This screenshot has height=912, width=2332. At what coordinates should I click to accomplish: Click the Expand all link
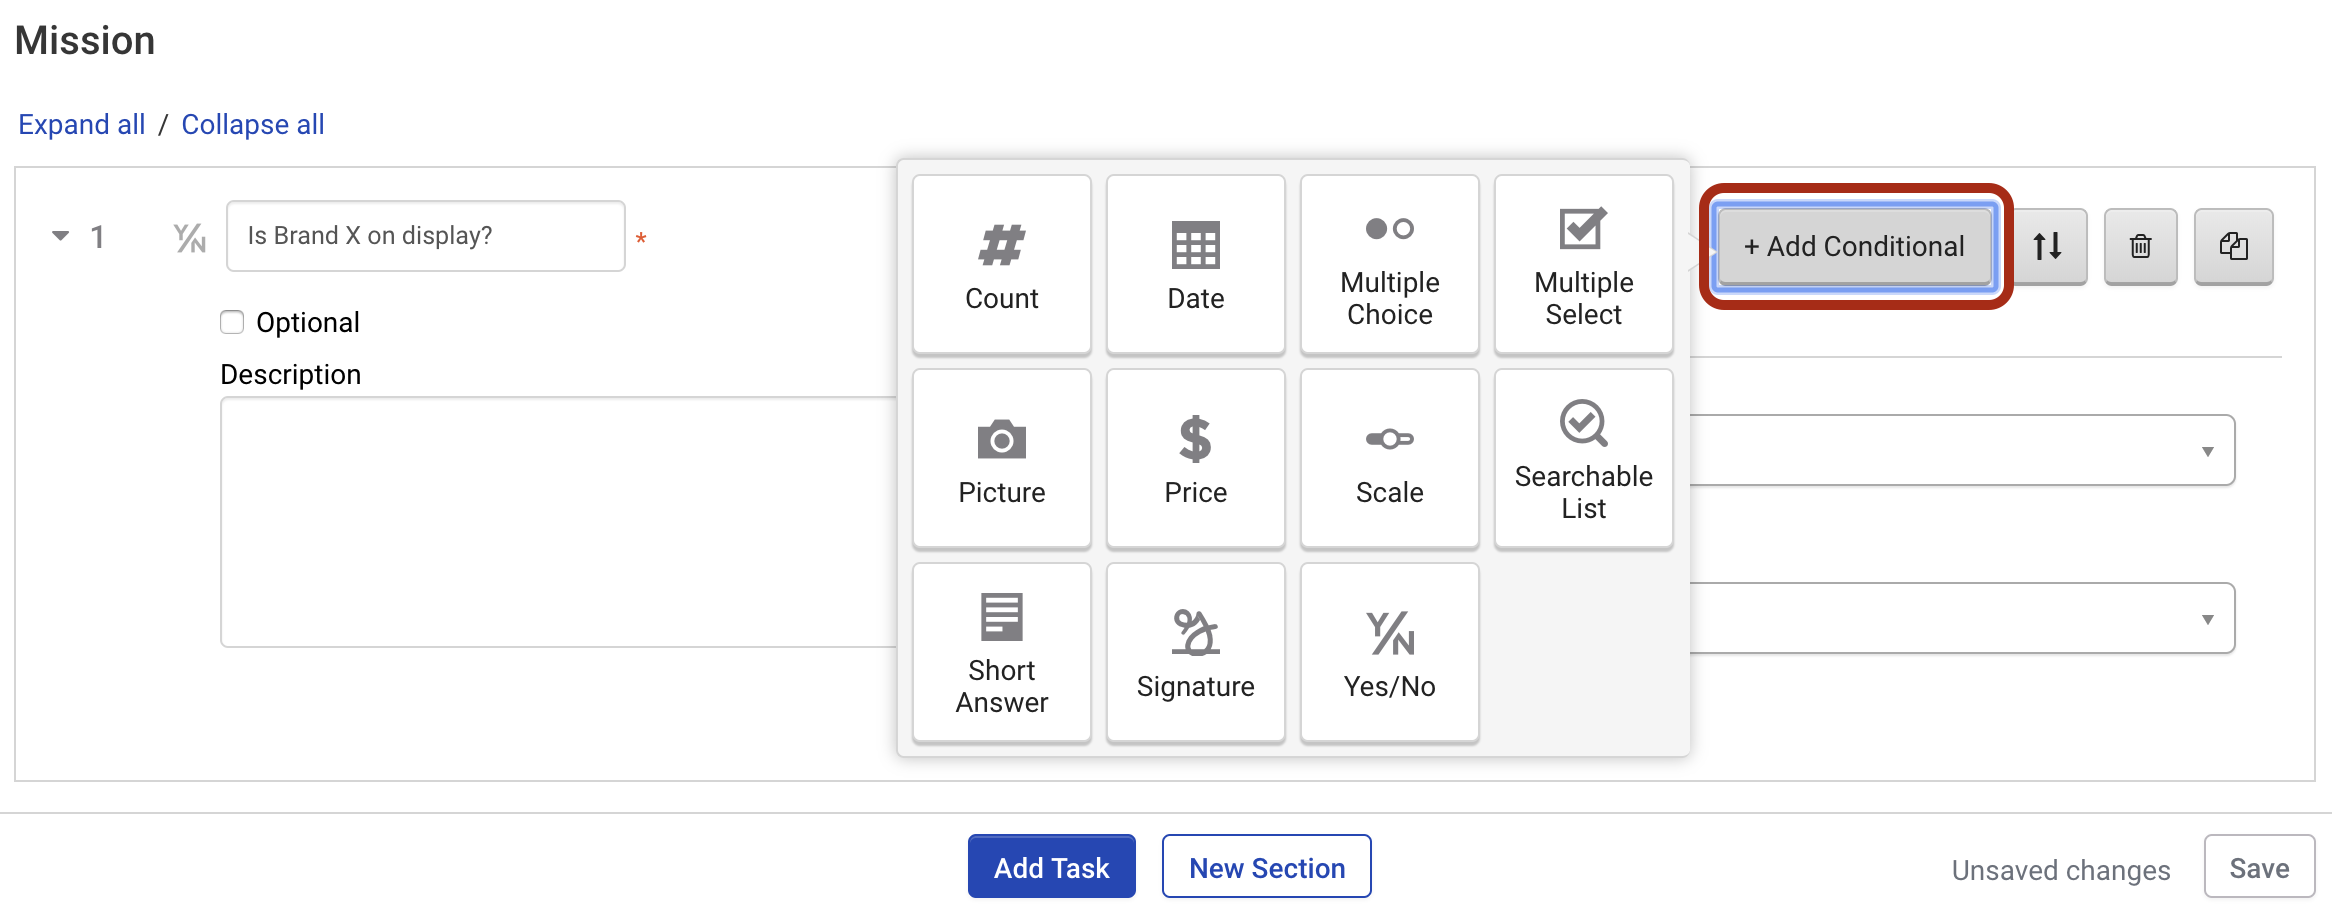tap(82, 124)
